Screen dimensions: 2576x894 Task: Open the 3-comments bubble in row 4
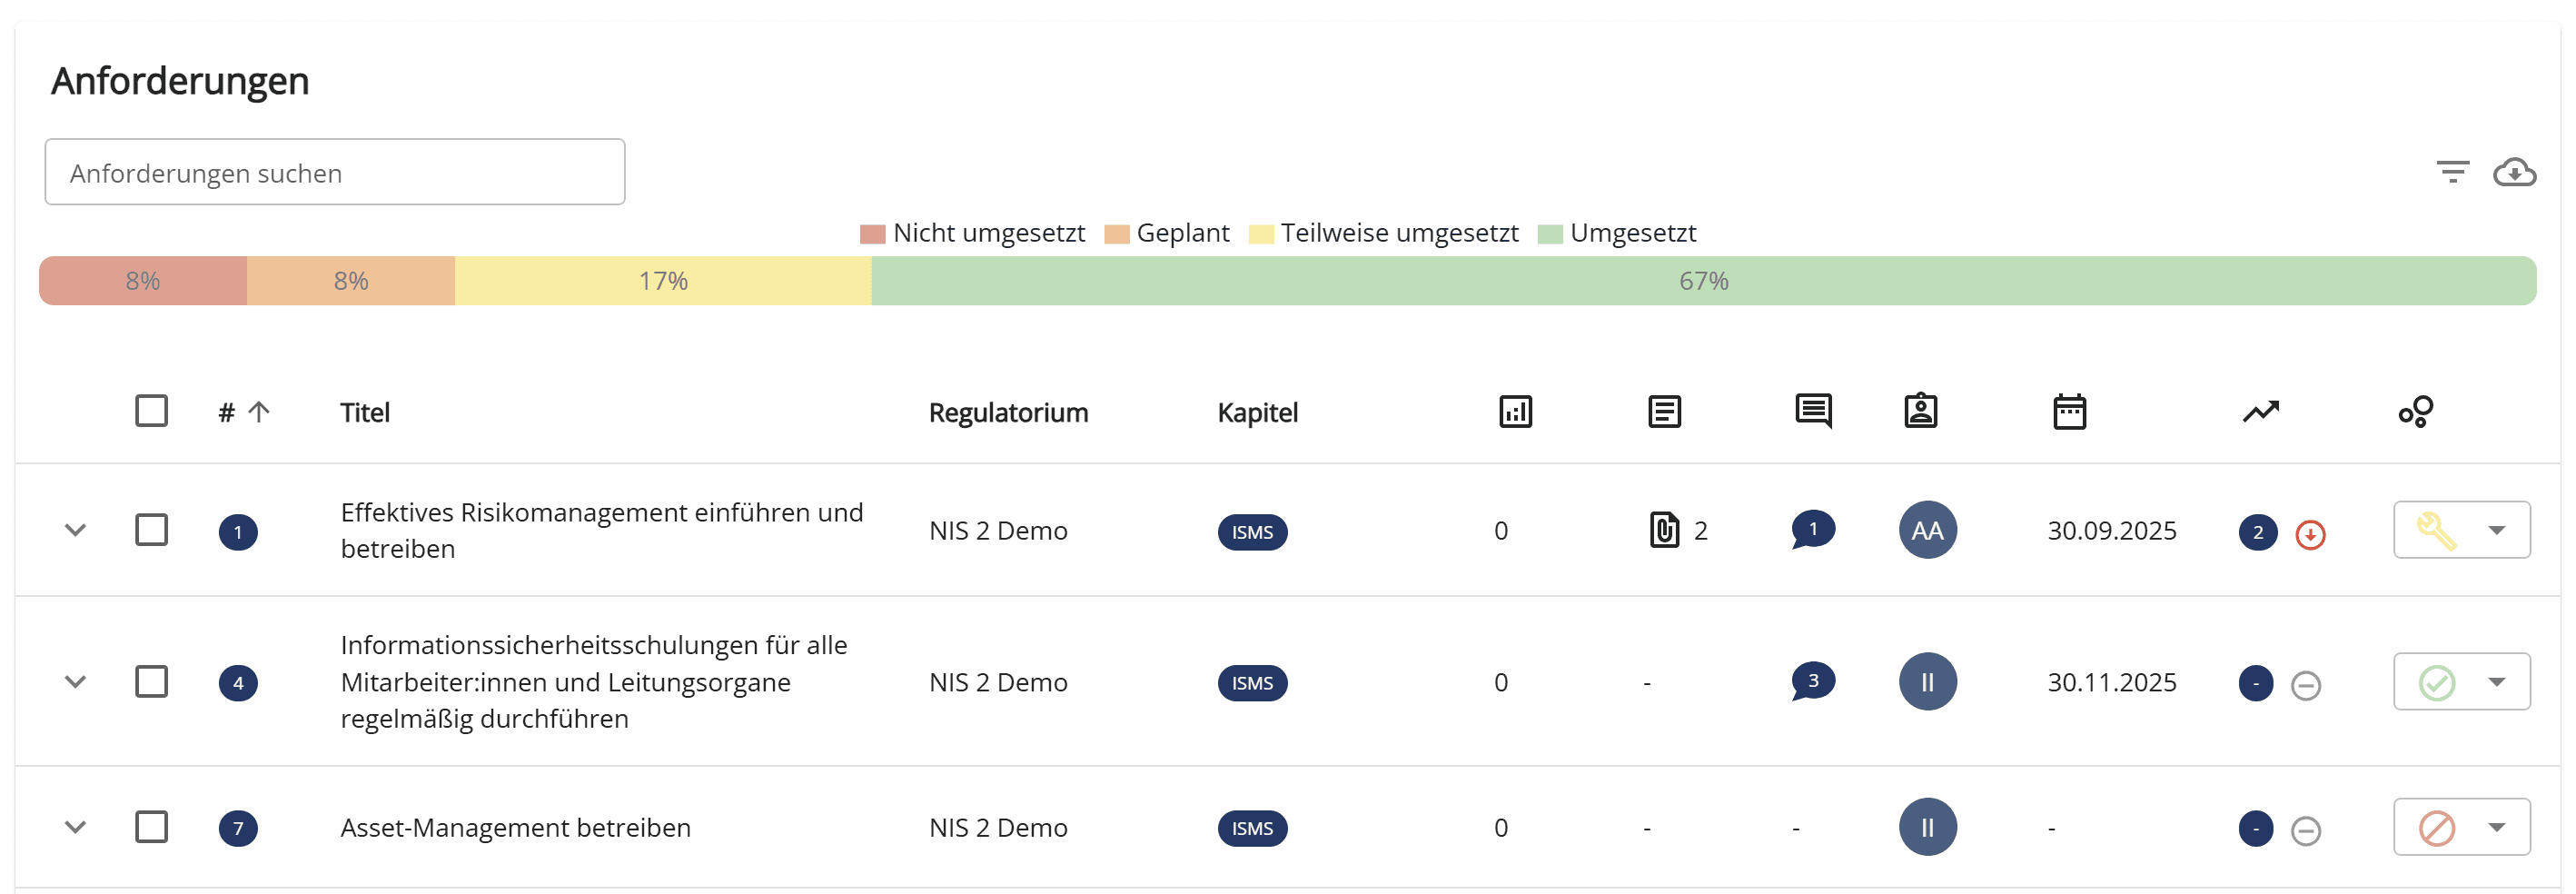point(1812,682)
